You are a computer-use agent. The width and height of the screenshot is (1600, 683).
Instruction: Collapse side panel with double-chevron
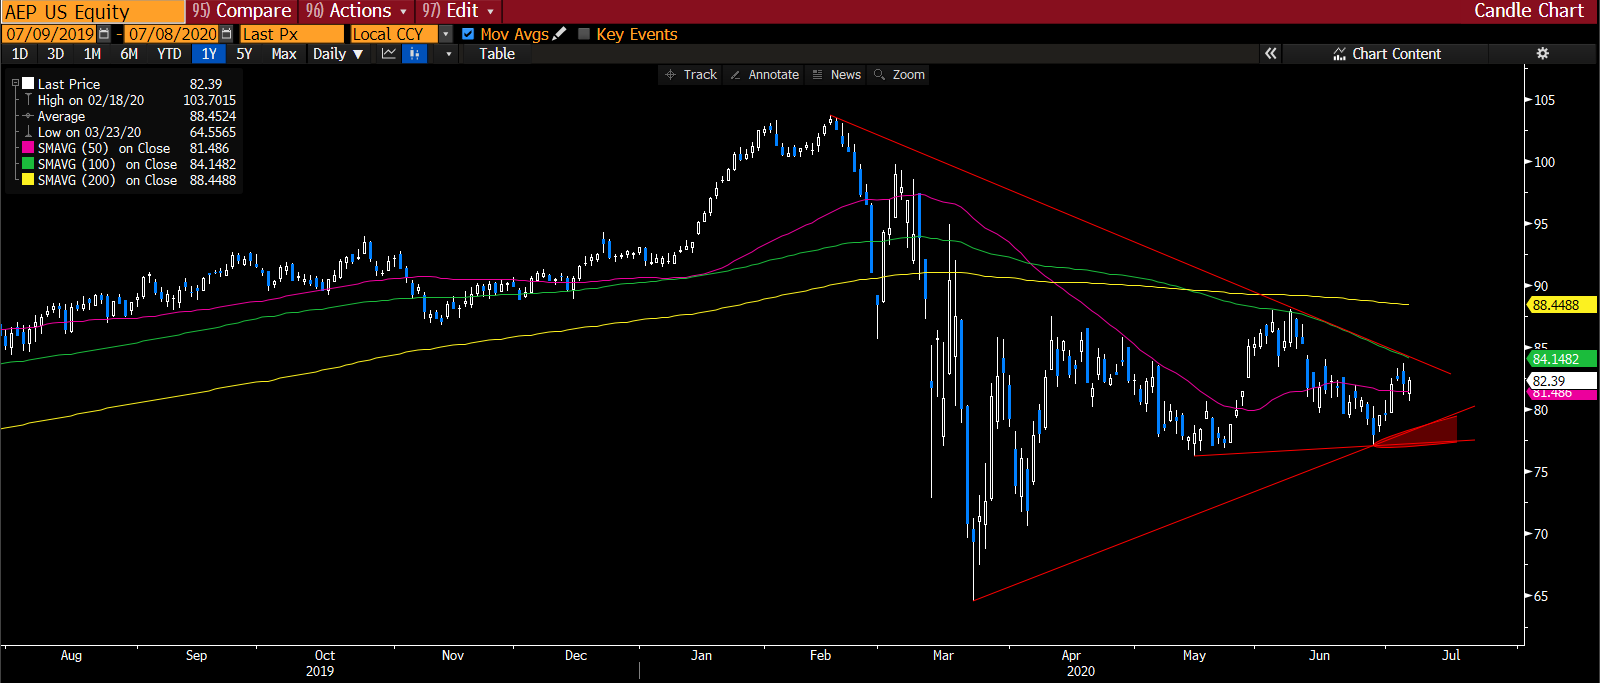coord(1270,54)
